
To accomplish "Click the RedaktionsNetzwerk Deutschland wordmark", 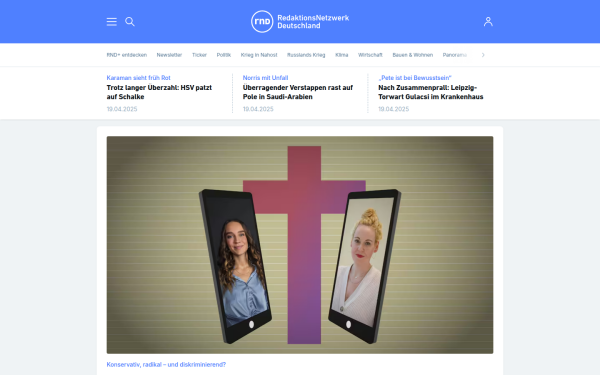I will (313, 22).
